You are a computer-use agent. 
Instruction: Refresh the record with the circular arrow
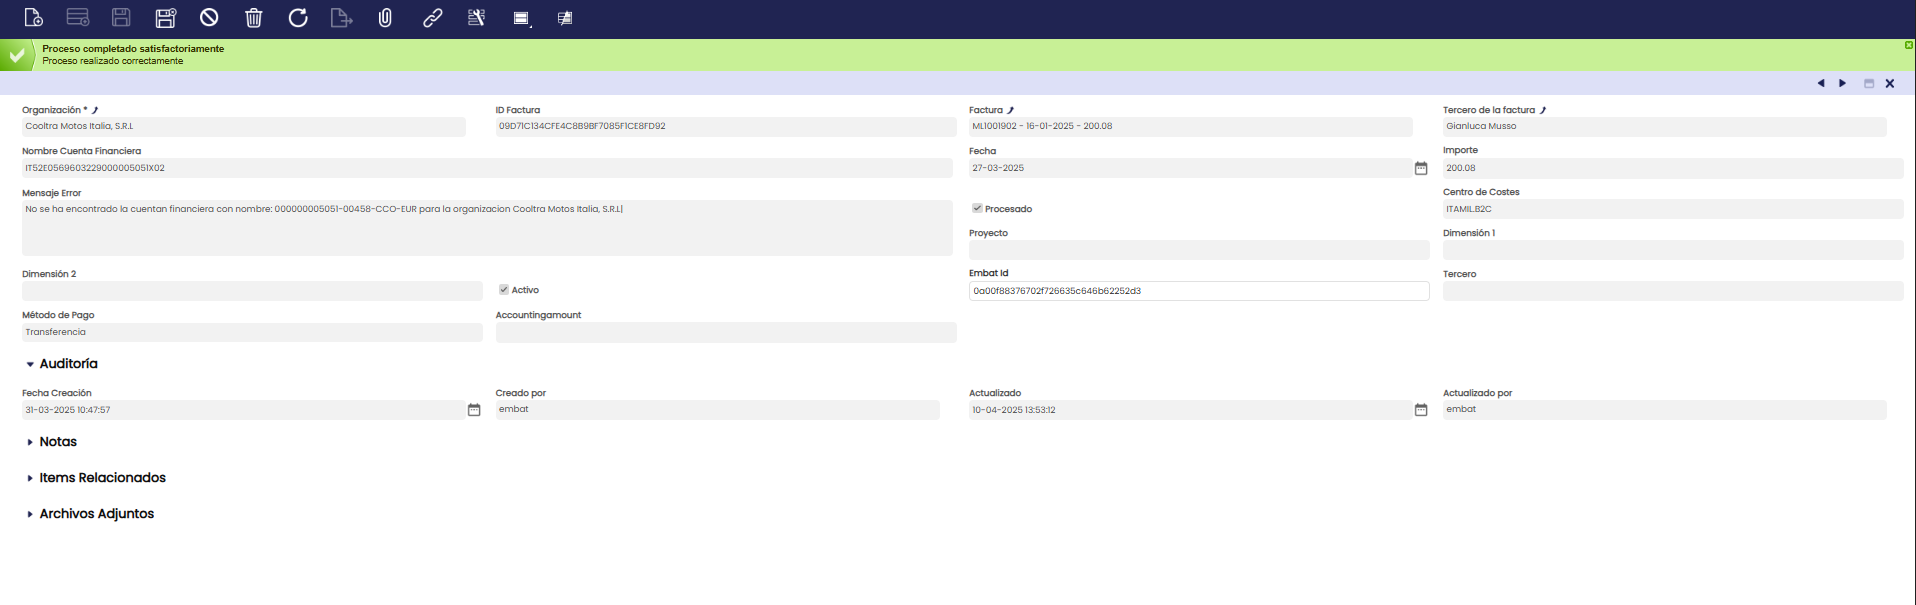click(x=298, y=18)
